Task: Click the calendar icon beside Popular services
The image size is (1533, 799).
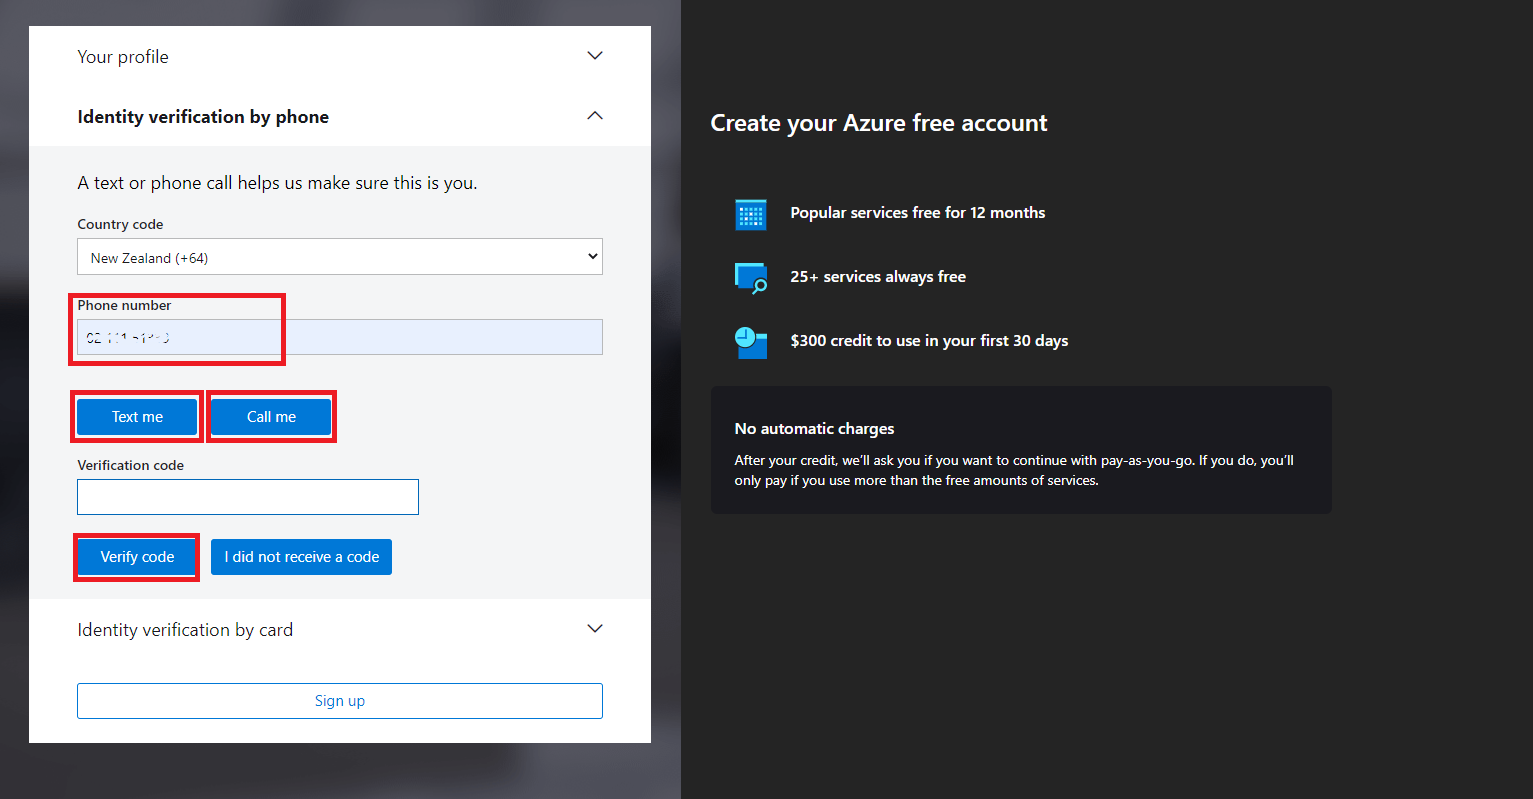Action: [x=750, y=214]
